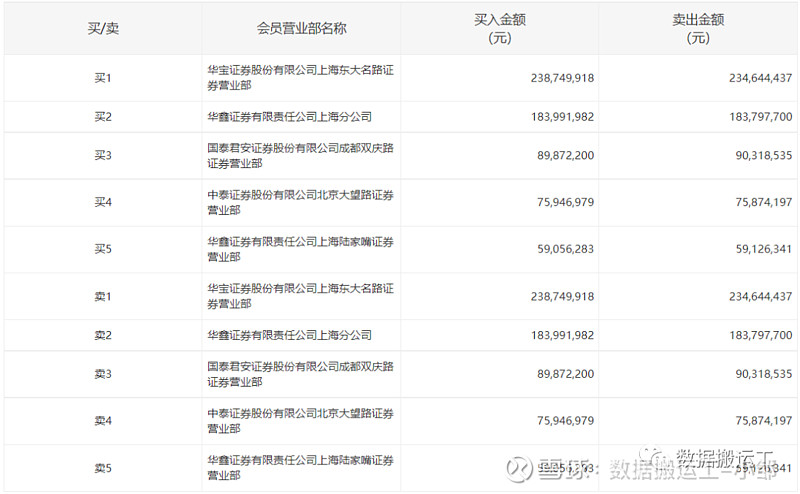Image resolution: width=800 pixels, height=494 pixels.
Task: Select sell amount 59,126,341 in row 买5
Action: point(764,249)
